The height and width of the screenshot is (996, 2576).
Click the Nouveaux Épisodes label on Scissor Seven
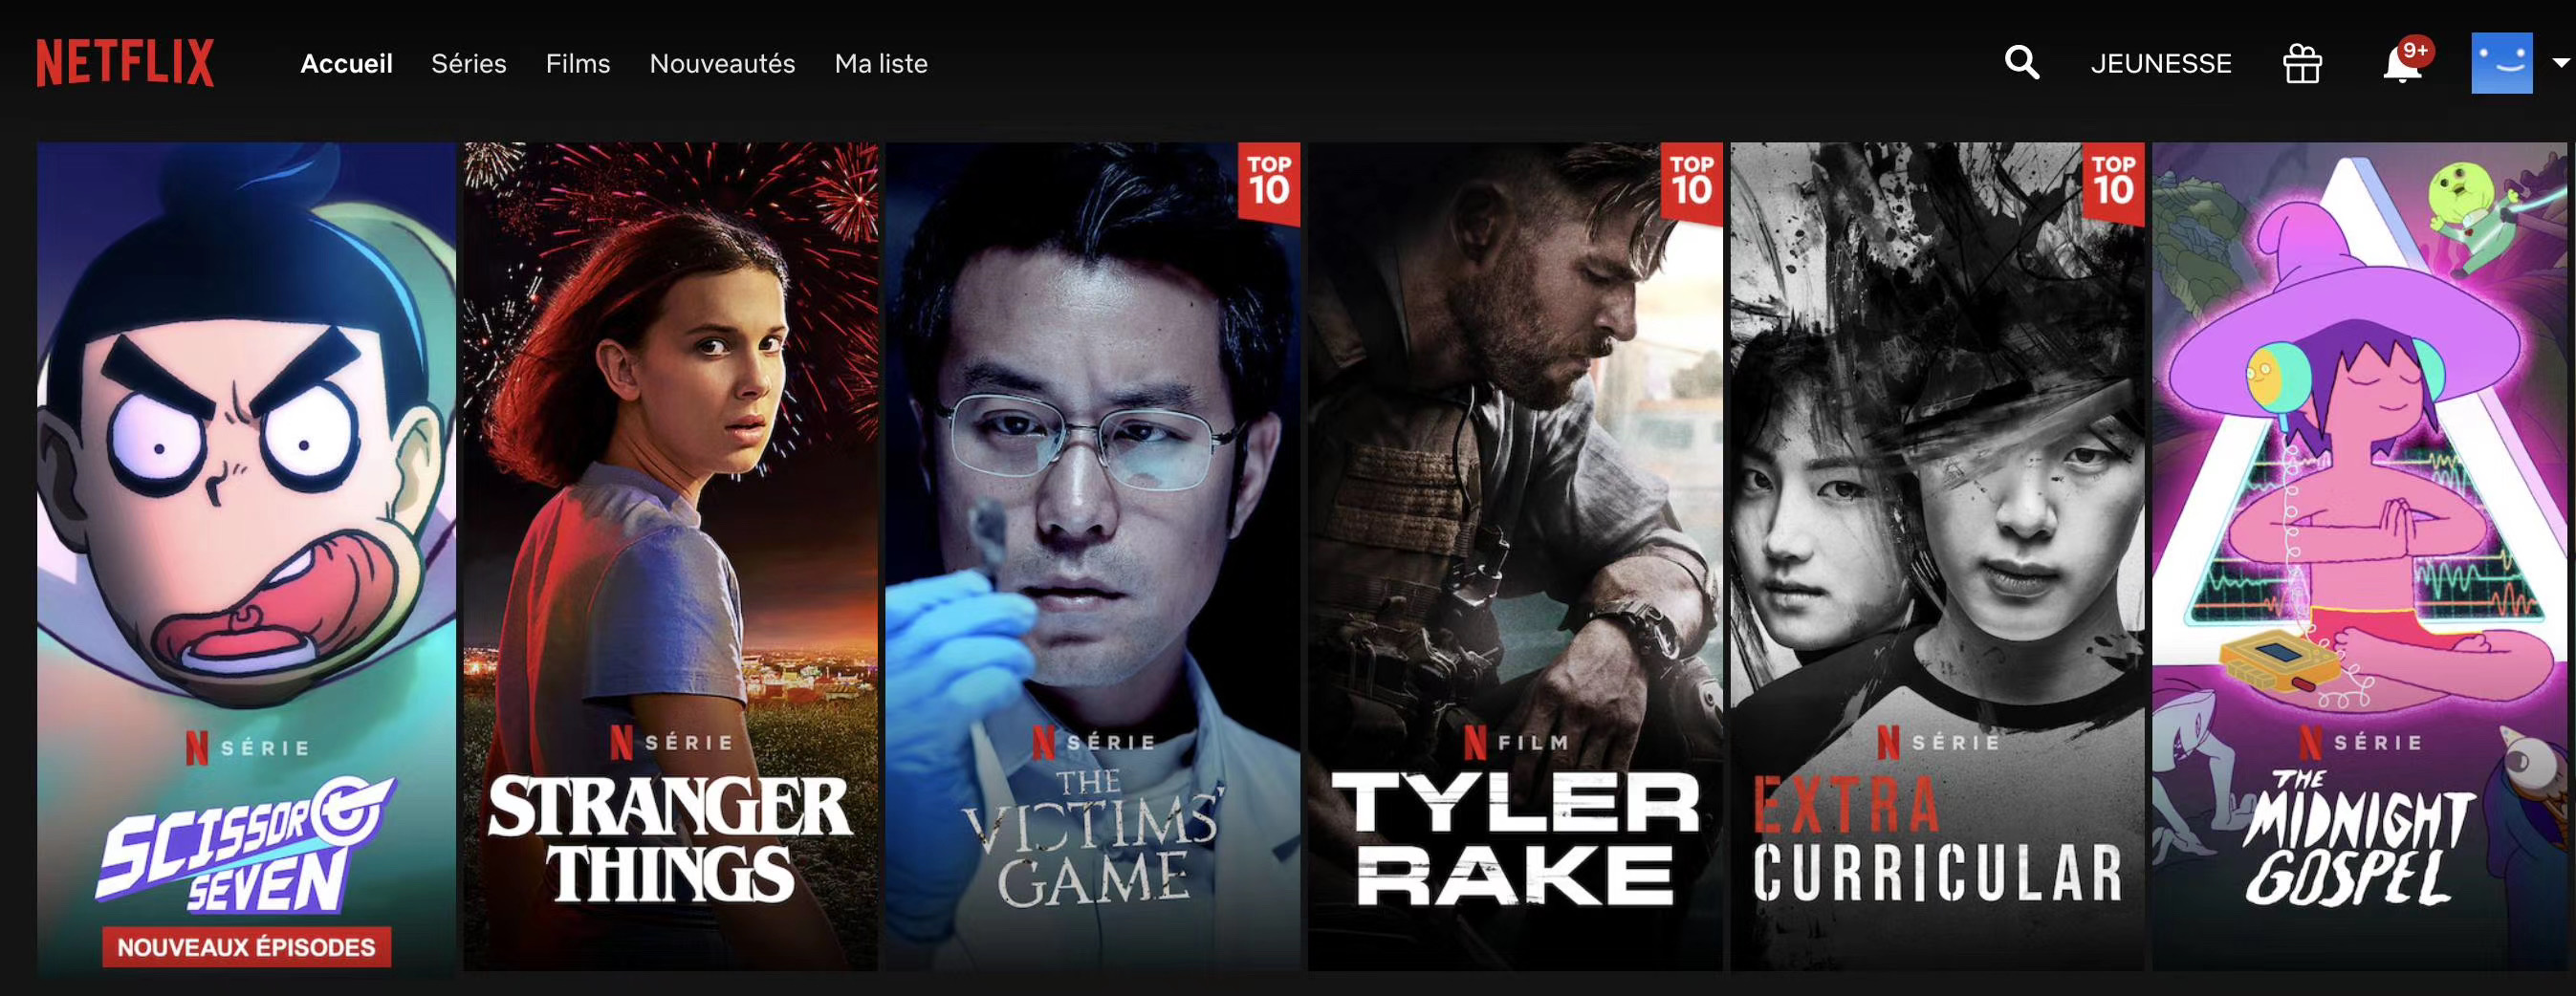pyautogui.click(x=246, y=947)
